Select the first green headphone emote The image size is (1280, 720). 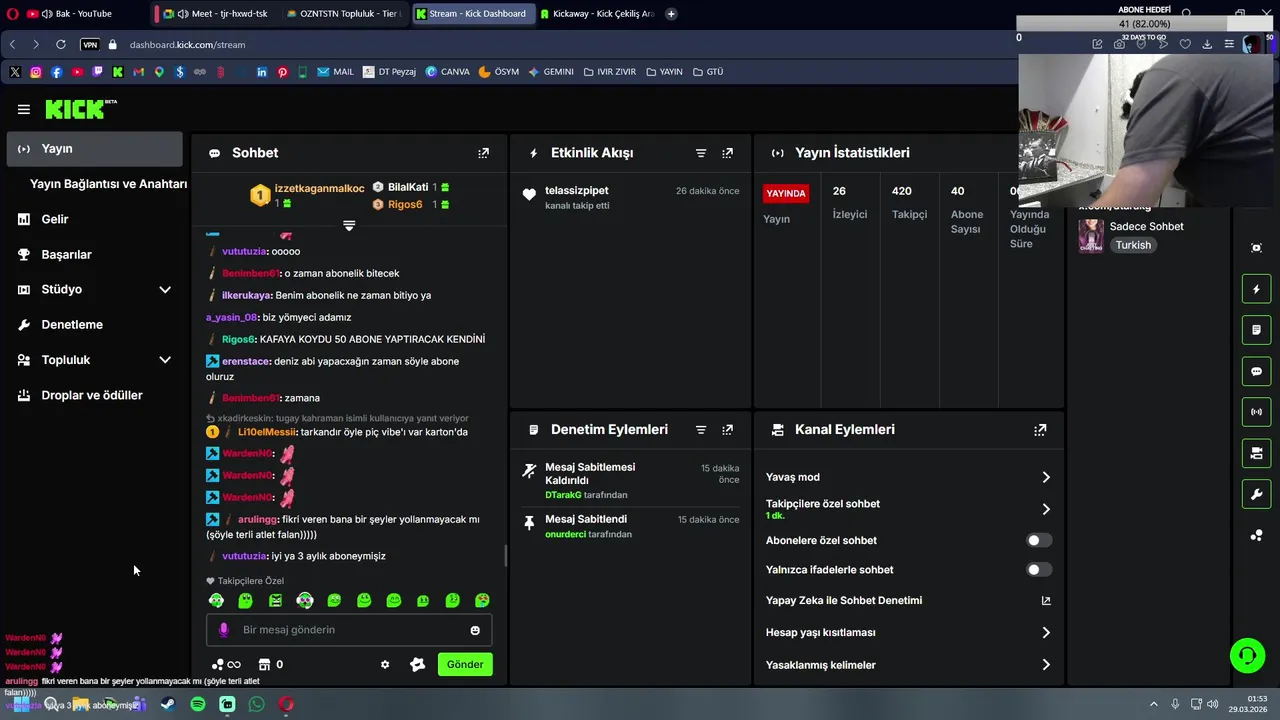pos(216,601)
